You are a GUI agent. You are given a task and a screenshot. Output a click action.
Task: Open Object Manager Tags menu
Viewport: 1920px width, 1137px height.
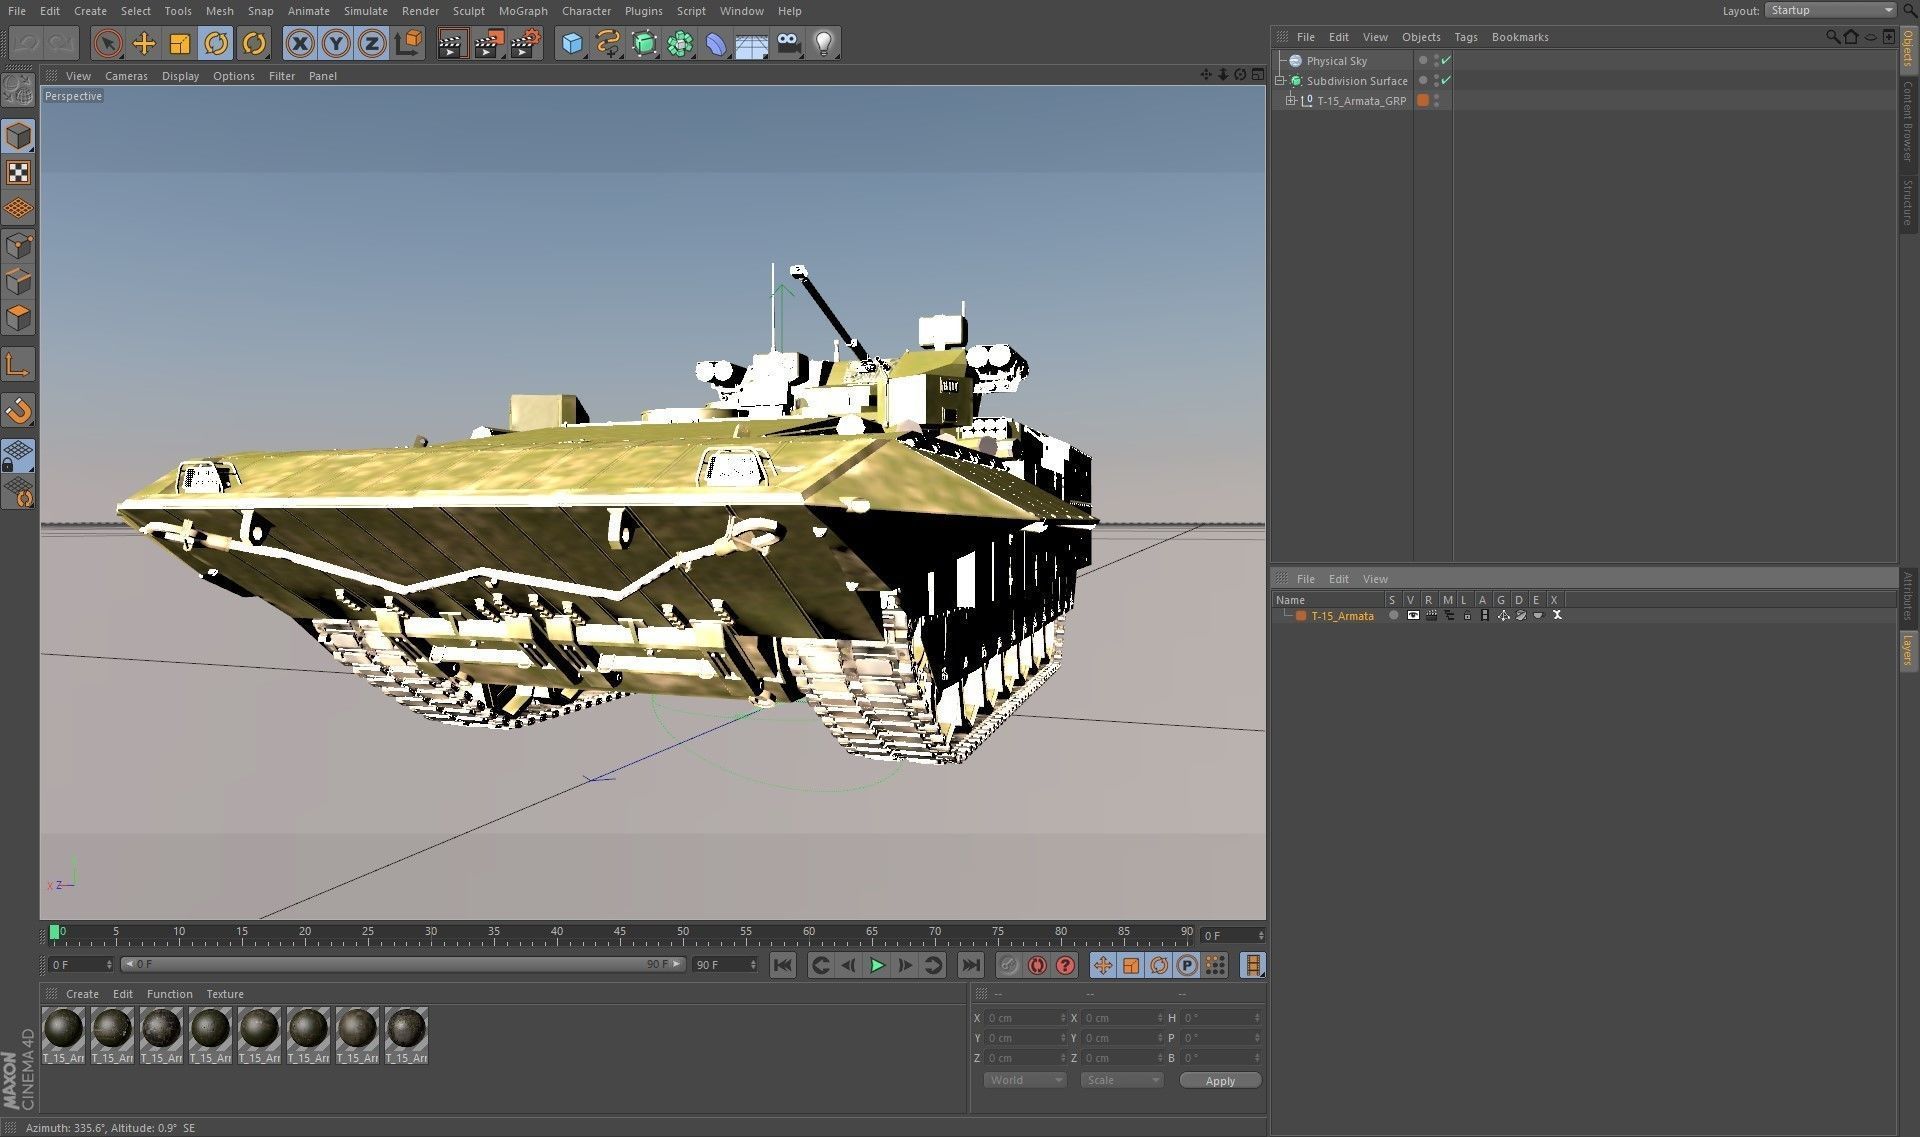tap(1465, 37)
